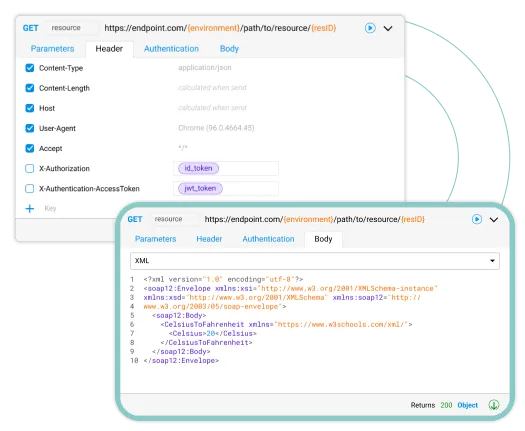Run the request in the Body panel
The height and width of the screenshot is (431, 525).
[477, 219]
